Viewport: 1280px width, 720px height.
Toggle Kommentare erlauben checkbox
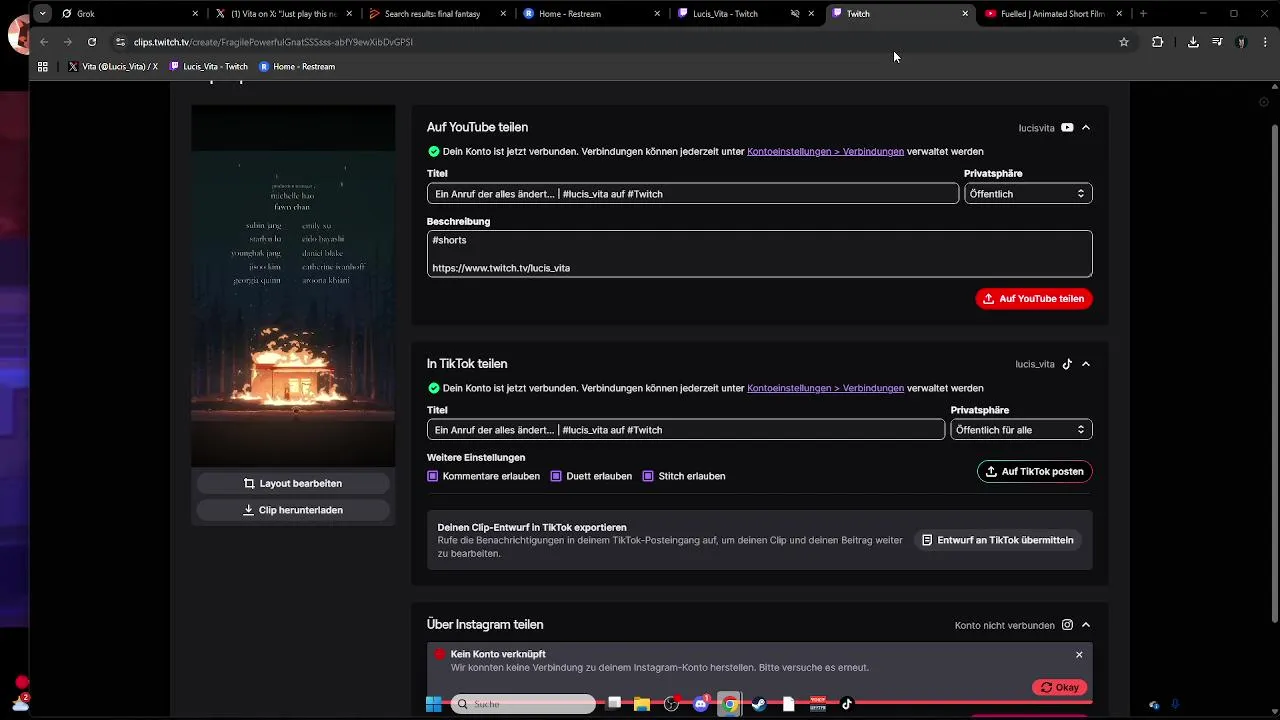433,476
